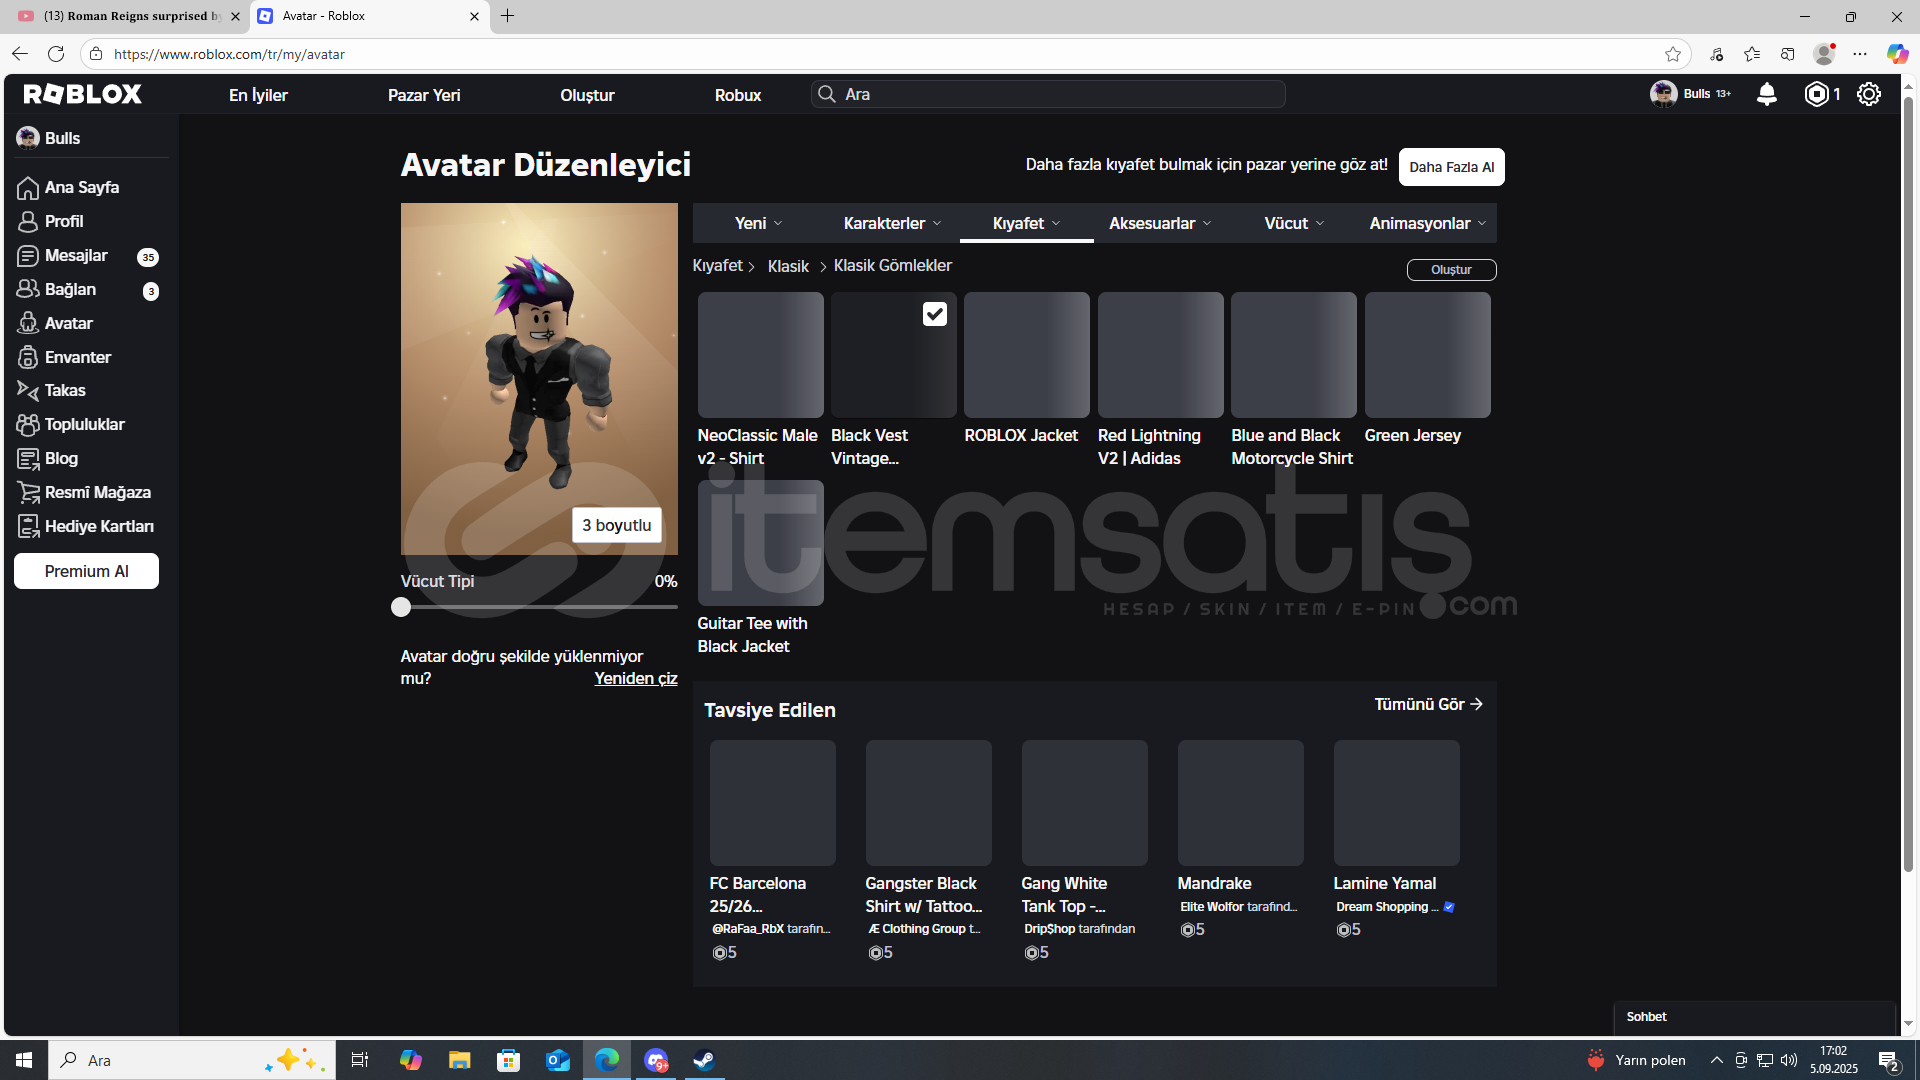Open the settings gear in Roblox header
This screenshot has width=1920, height=1080.
1869,94
